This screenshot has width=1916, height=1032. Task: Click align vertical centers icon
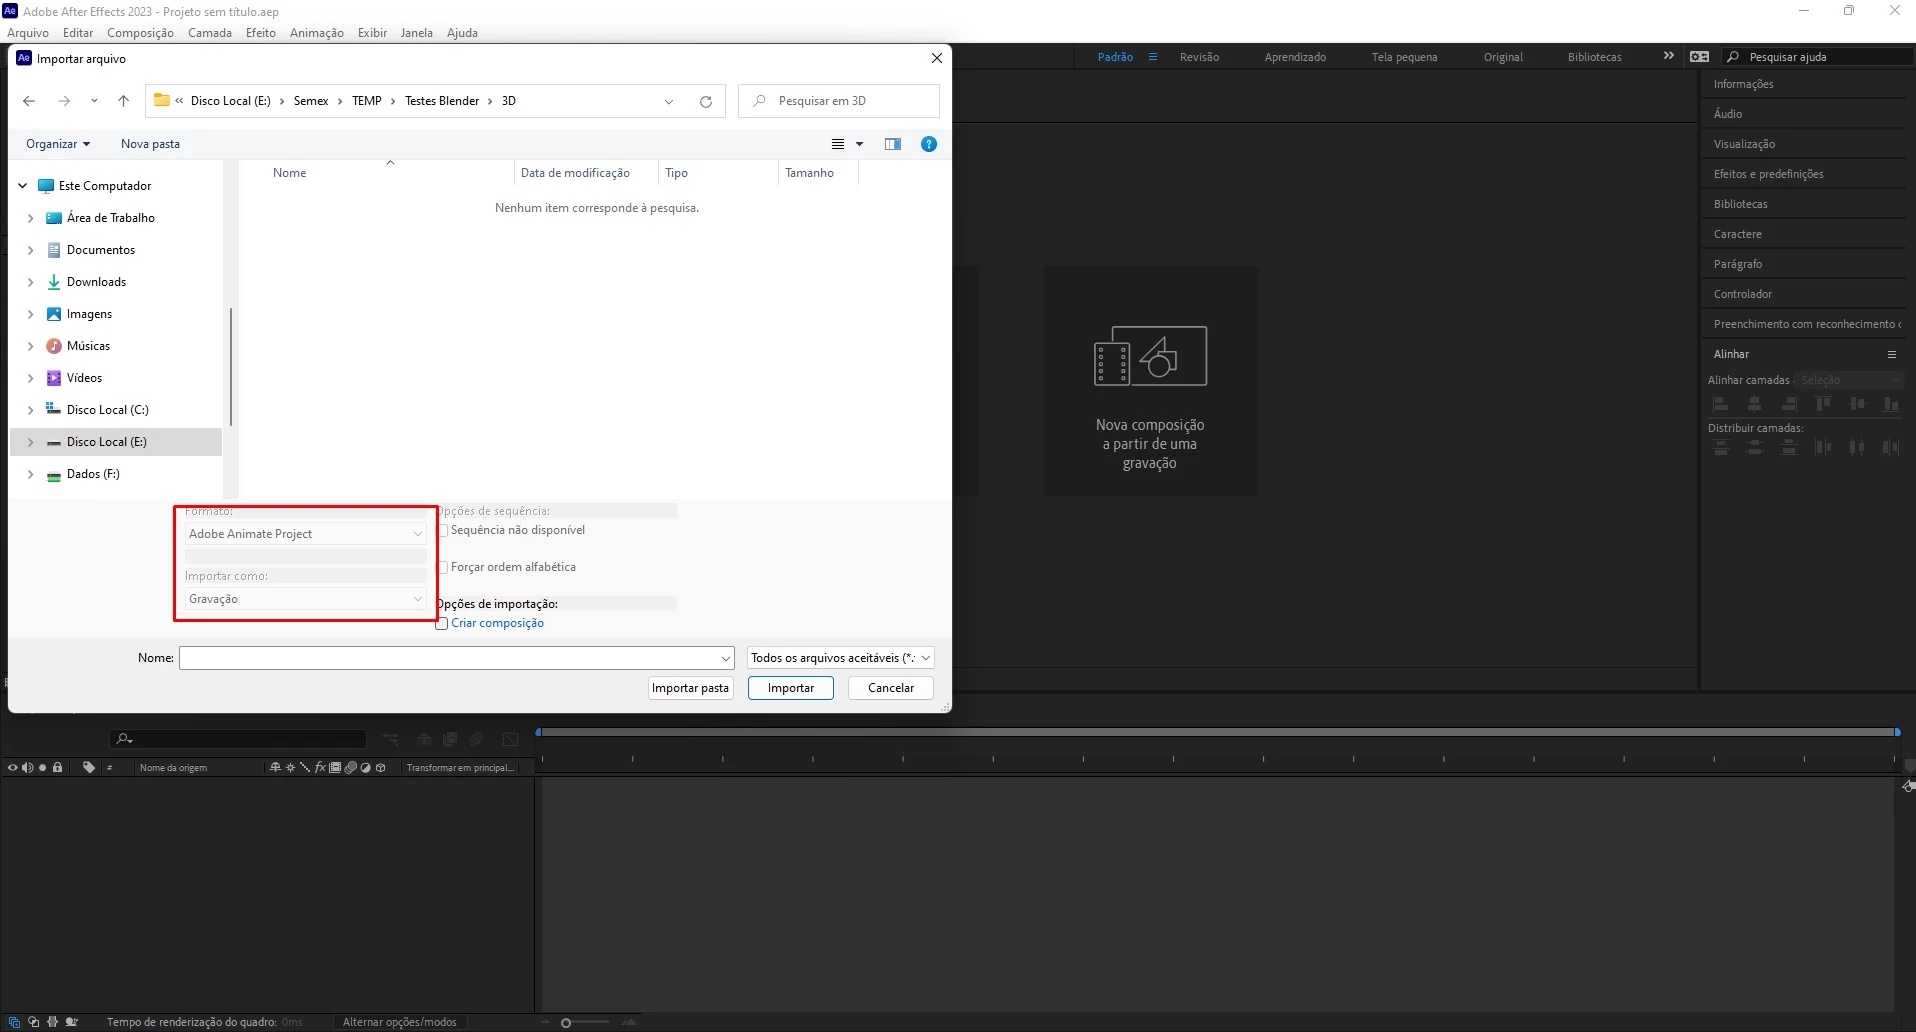[1857, 404]
